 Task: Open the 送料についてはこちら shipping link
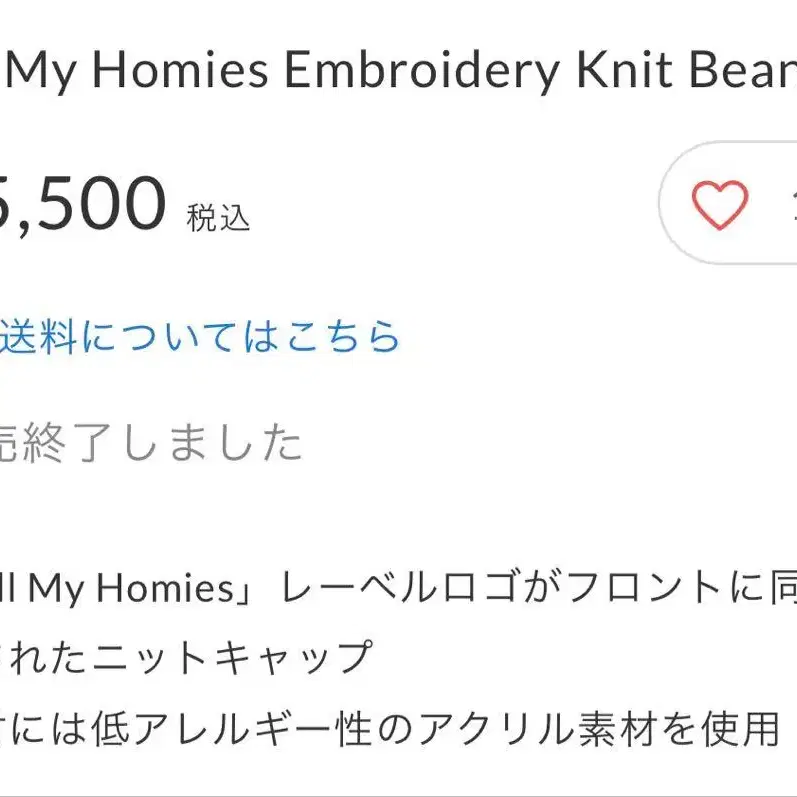200,337
